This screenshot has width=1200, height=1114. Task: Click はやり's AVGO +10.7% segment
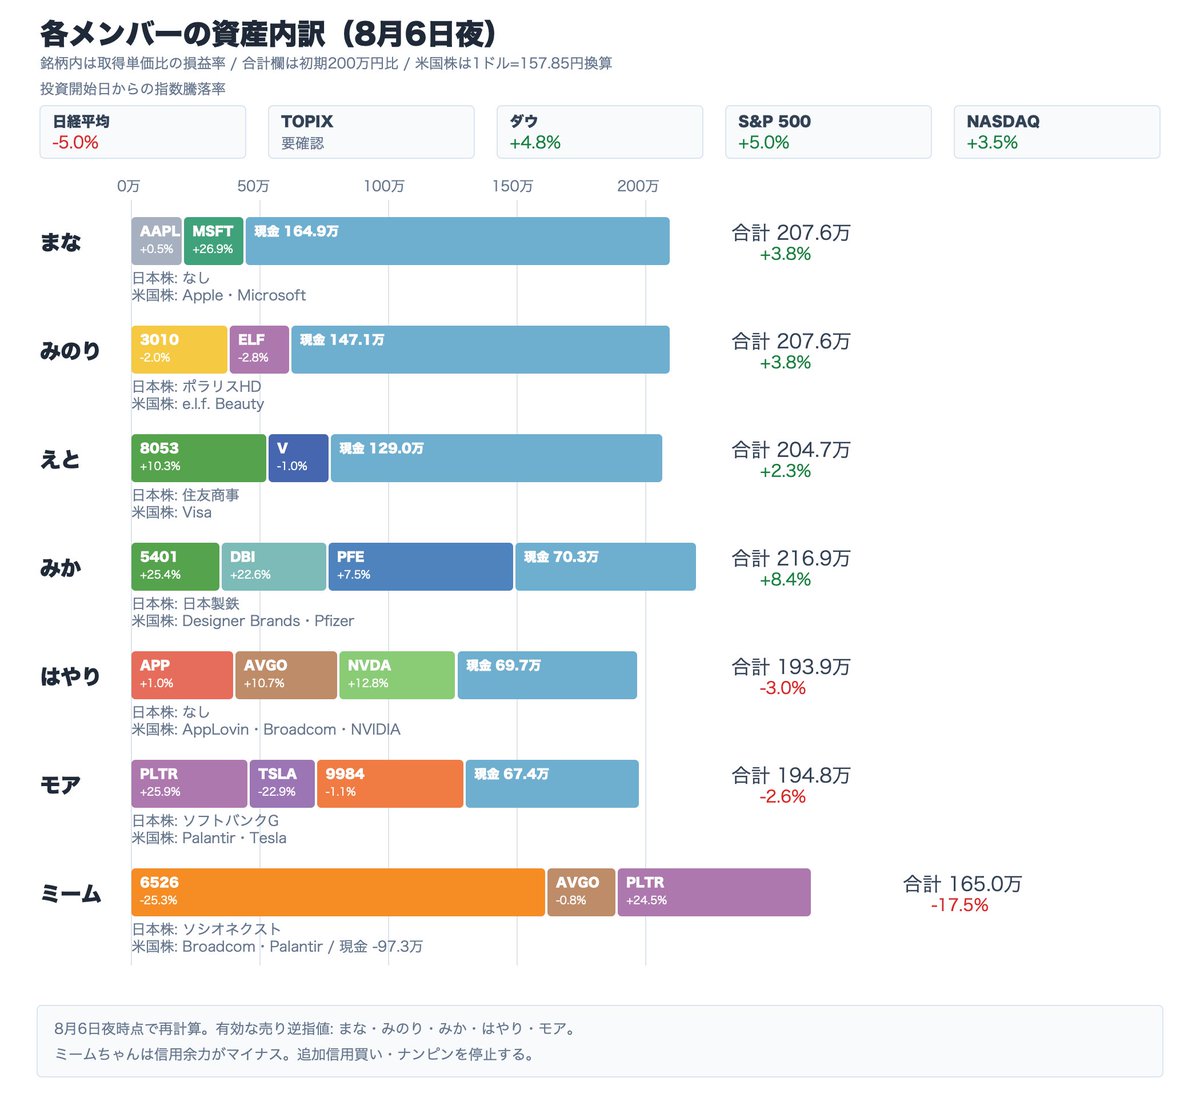click(x=287, y=675)
